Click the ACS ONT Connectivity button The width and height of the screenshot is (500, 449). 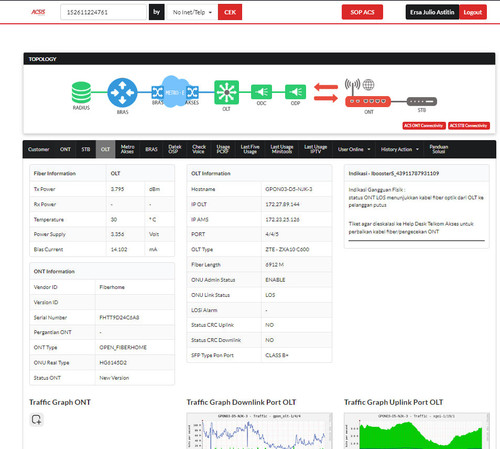click(x=424, y=126)
